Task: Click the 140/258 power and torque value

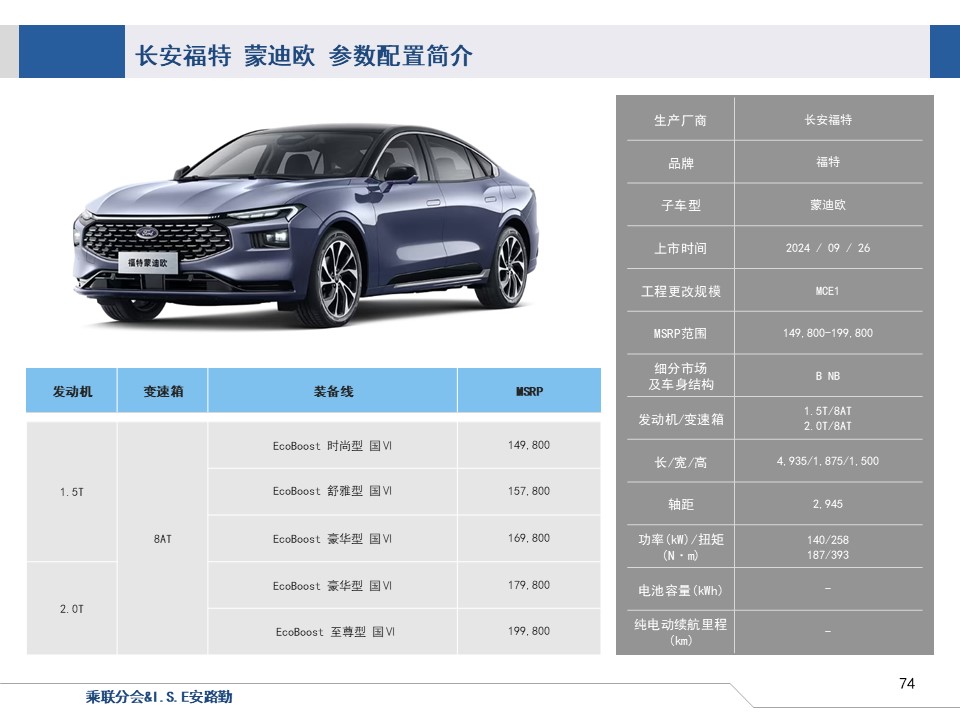Action: 828,540
